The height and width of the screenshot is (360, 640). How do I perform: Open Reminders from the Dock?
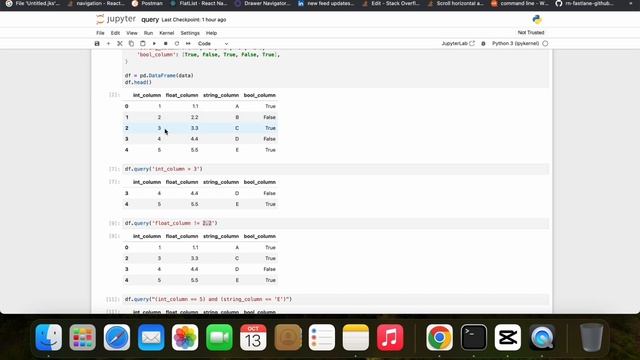tap(322, 338)
